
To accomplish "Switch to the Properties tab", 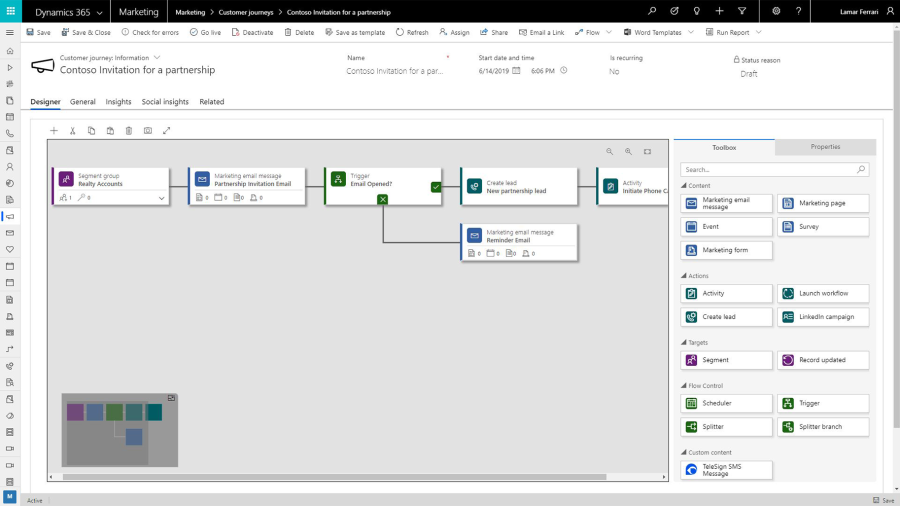I will [x=825, y=147].
